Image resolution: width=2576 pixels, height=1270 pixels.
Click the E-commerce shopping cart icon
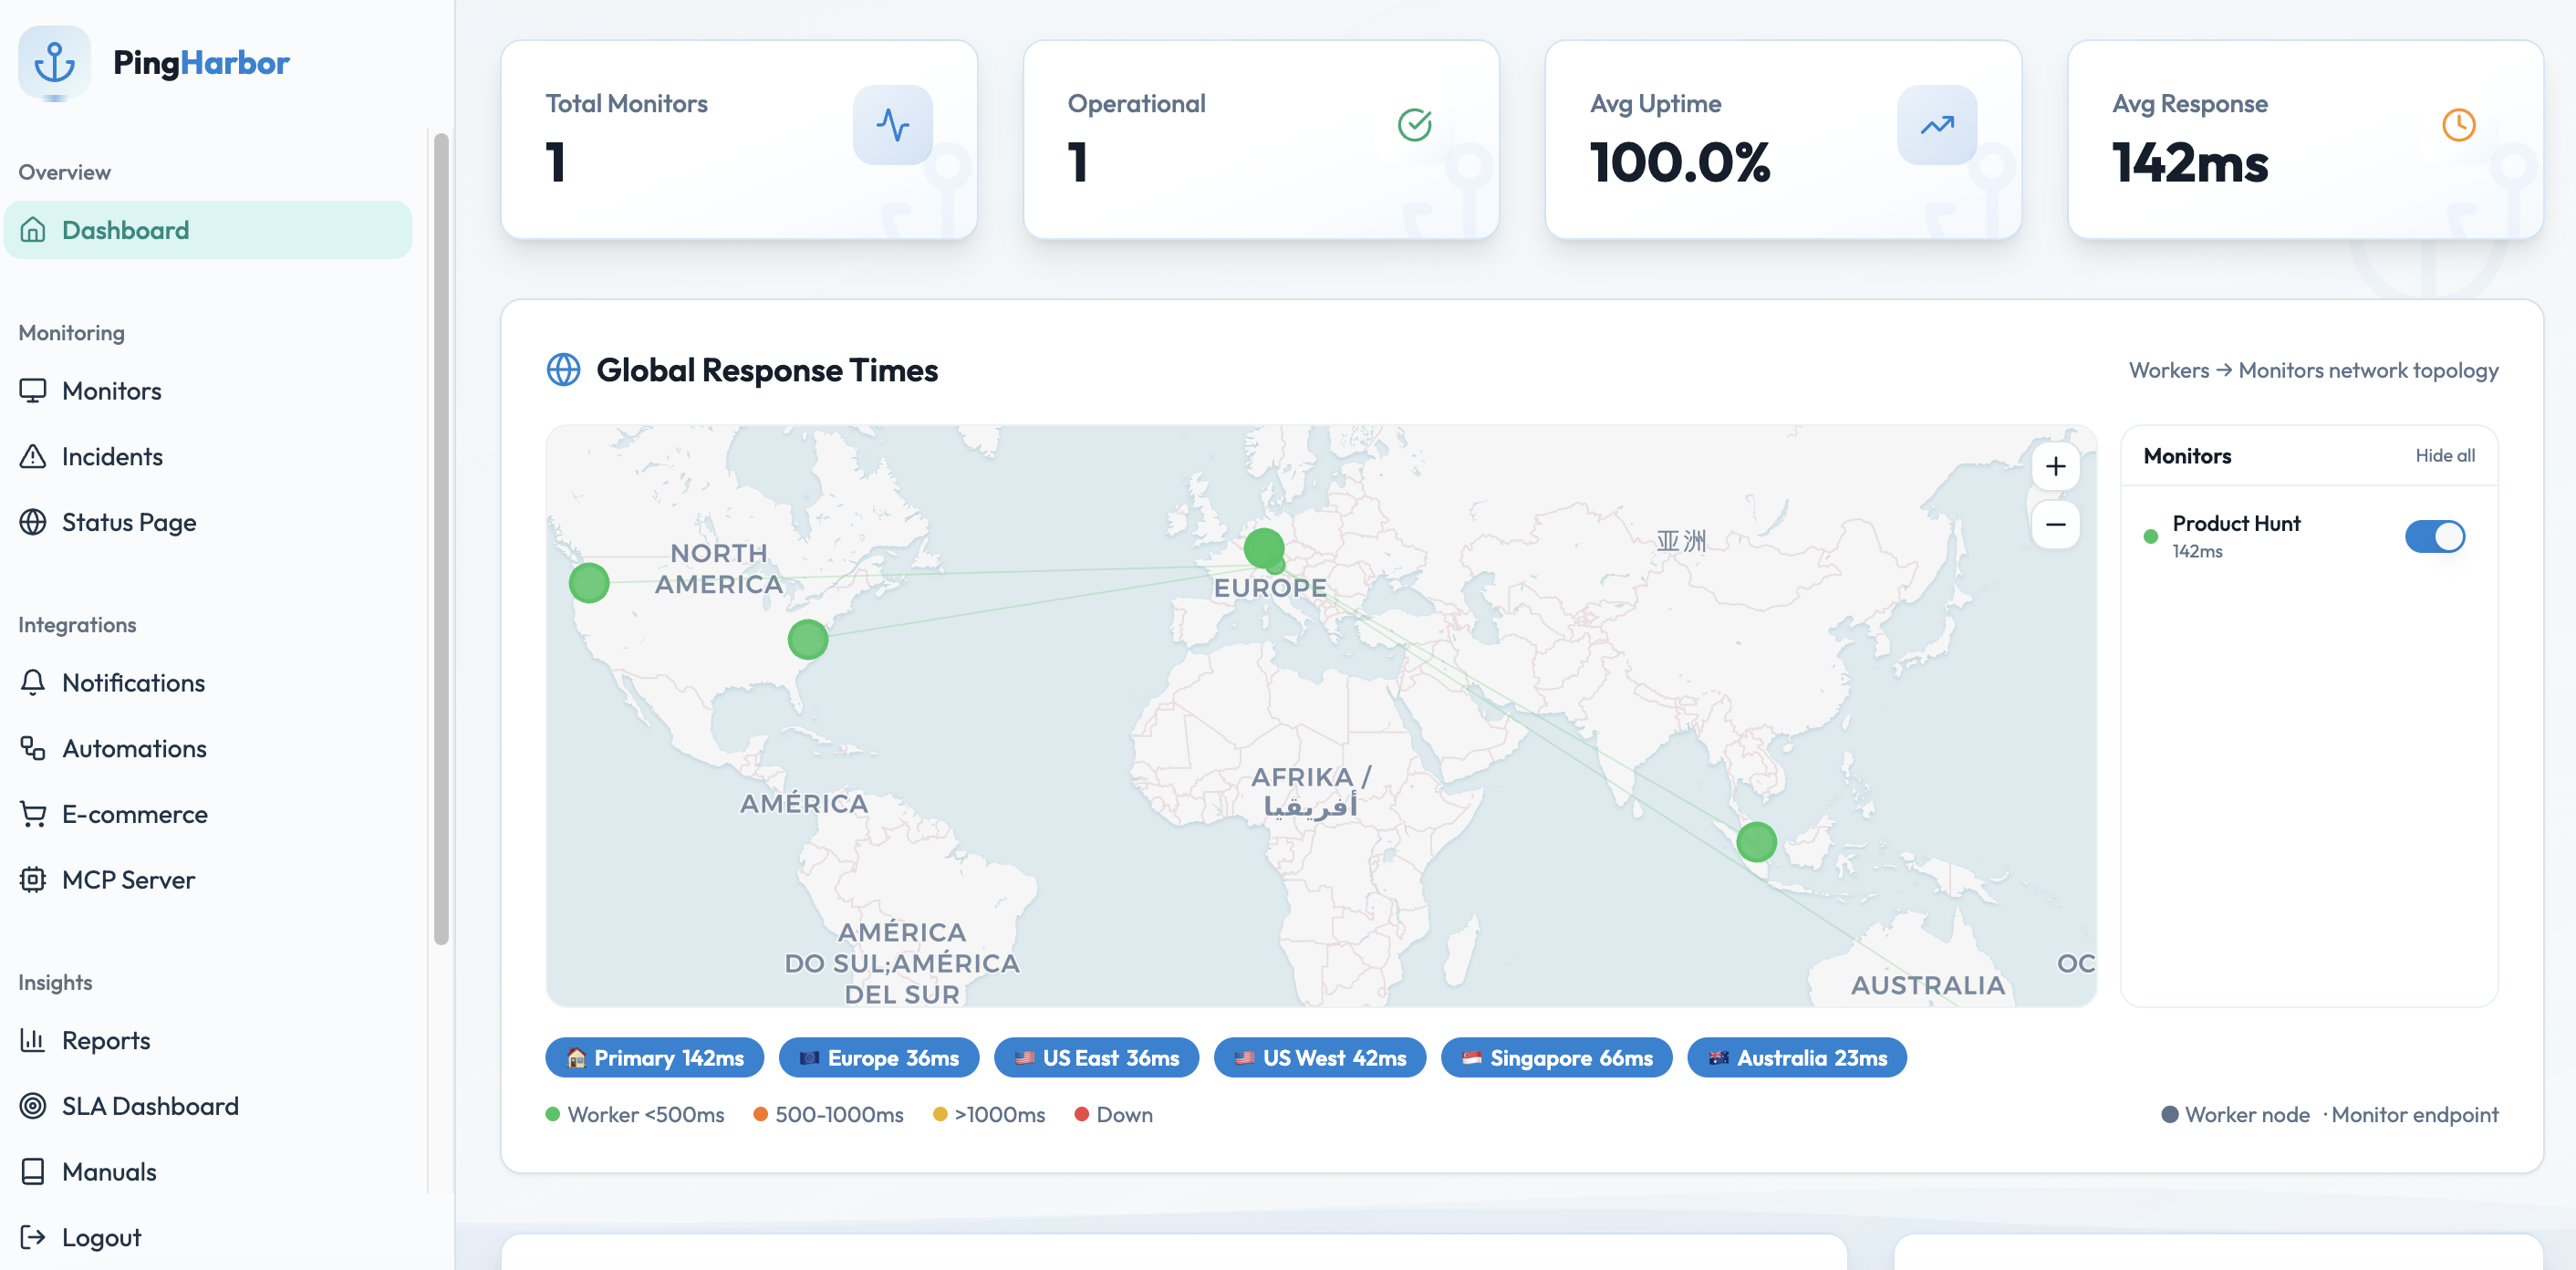(x=33, y=814)
